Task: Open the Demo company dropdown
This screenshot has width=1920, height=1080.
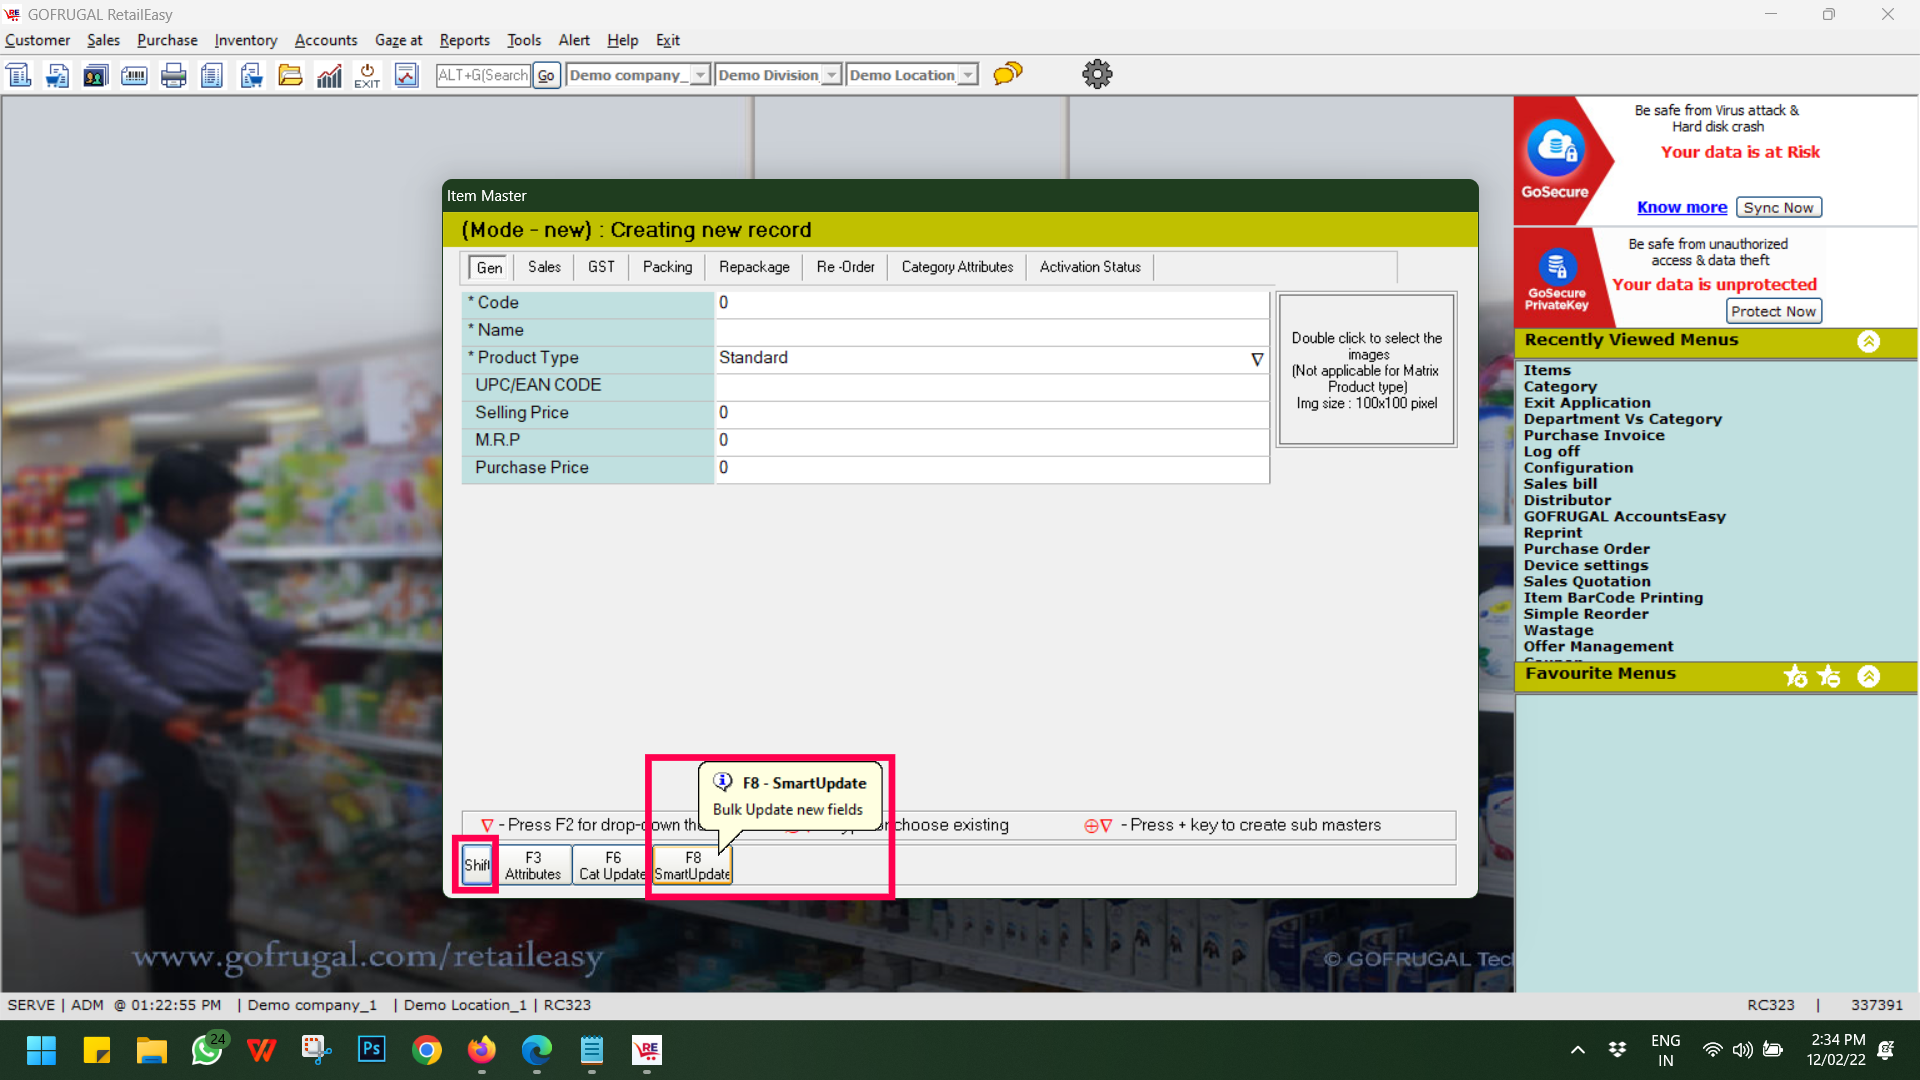Action: 700,75
